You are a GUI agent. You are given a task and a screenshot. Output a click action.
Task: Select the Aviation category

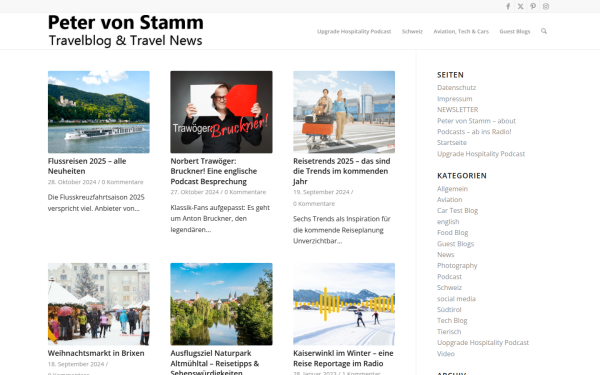450,199
